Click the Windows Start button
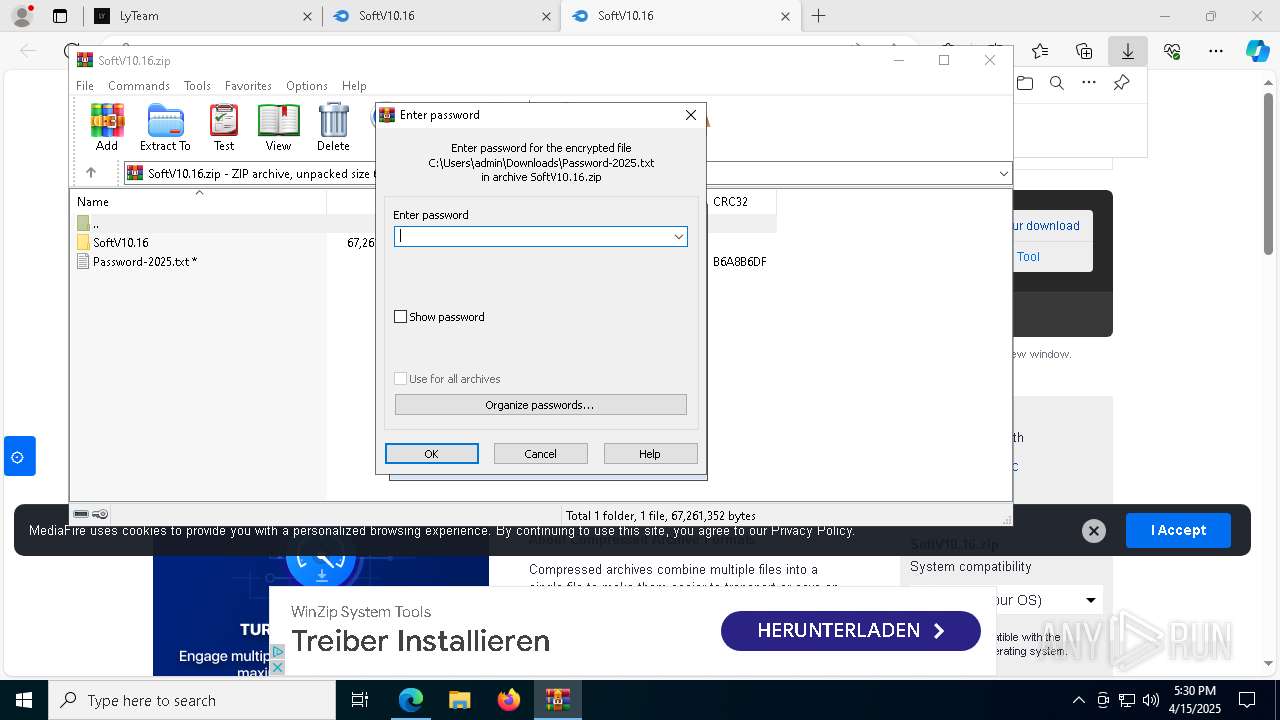This screenshot has height=720, width=1280. (23, 700)
